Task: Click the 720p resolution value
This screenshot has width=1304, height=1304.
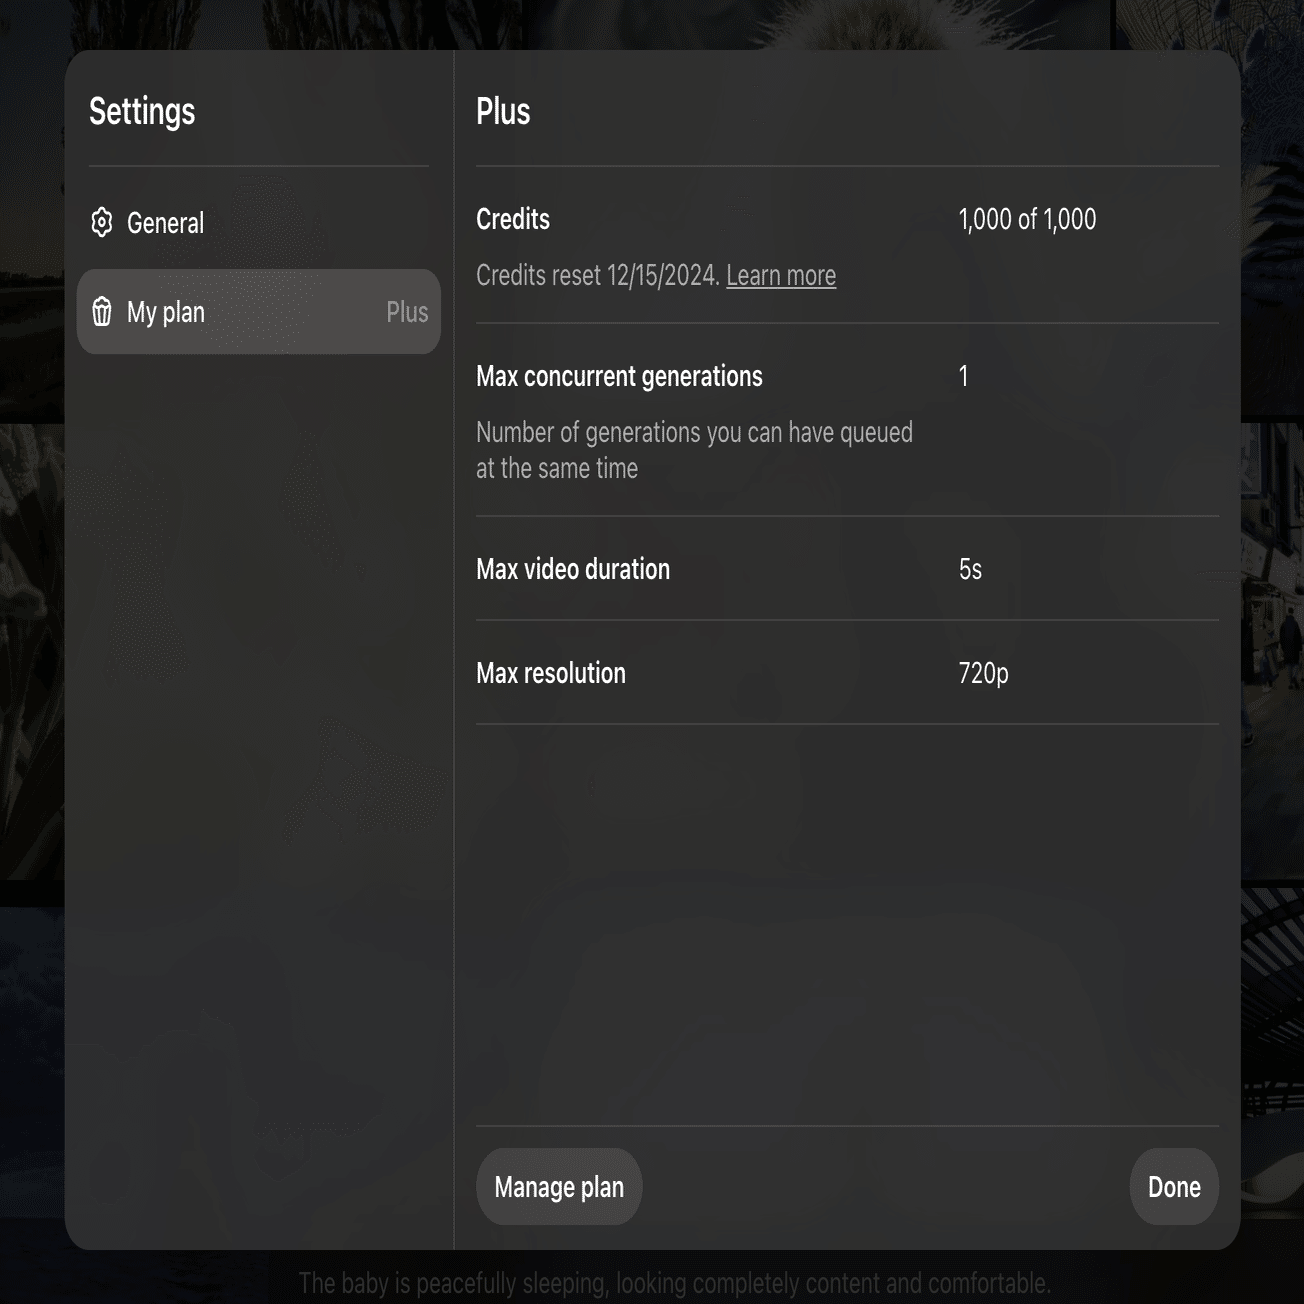Action: [x=983, y=673]
